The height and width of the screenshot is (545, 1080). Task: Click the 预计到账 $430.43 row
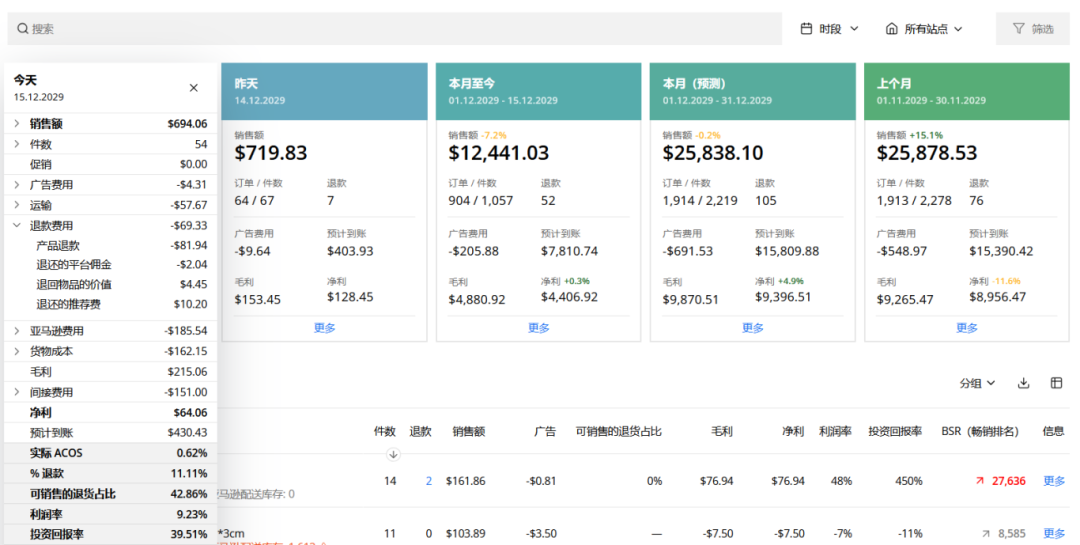tap(110, 433)
